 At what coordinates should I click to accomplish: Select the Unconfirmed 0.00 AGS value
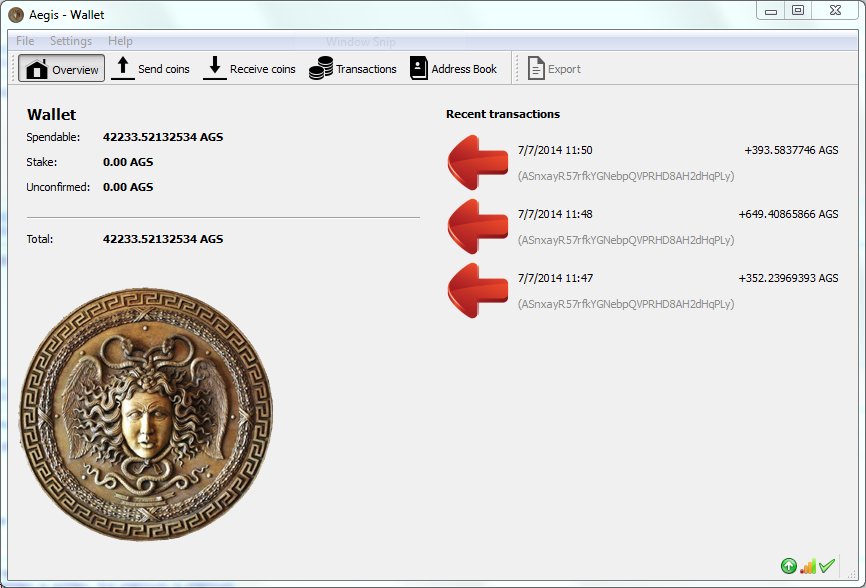point(128,187)
